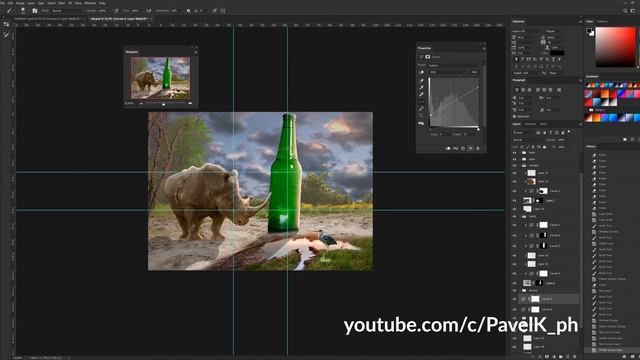Select the black point eyedropper in Curves
The image size is (640, 360).
coord(421,80)
